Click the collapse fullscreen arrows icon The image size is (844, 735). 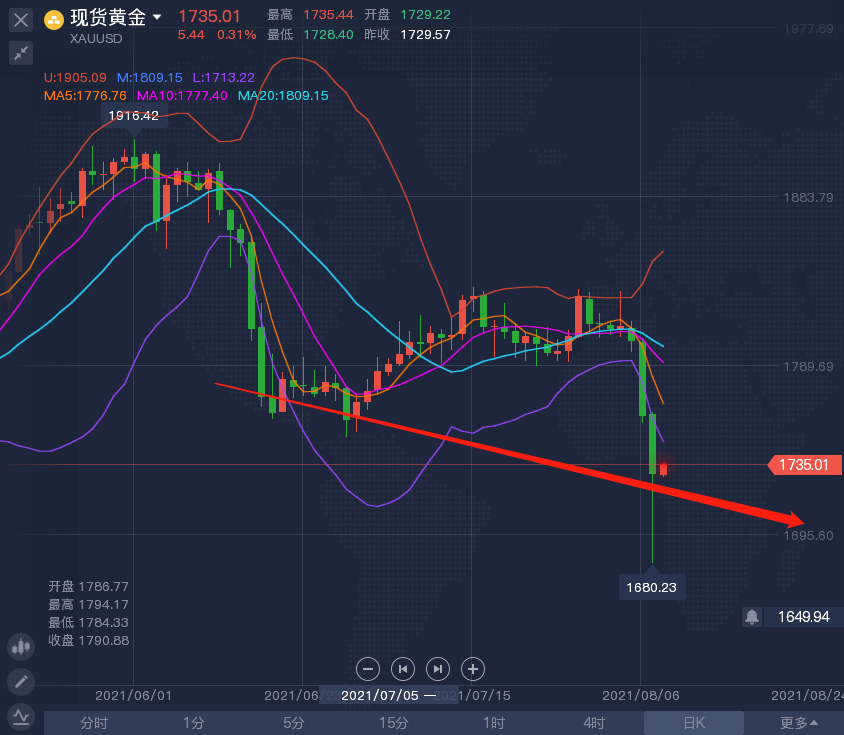click(x=20, y=53)
